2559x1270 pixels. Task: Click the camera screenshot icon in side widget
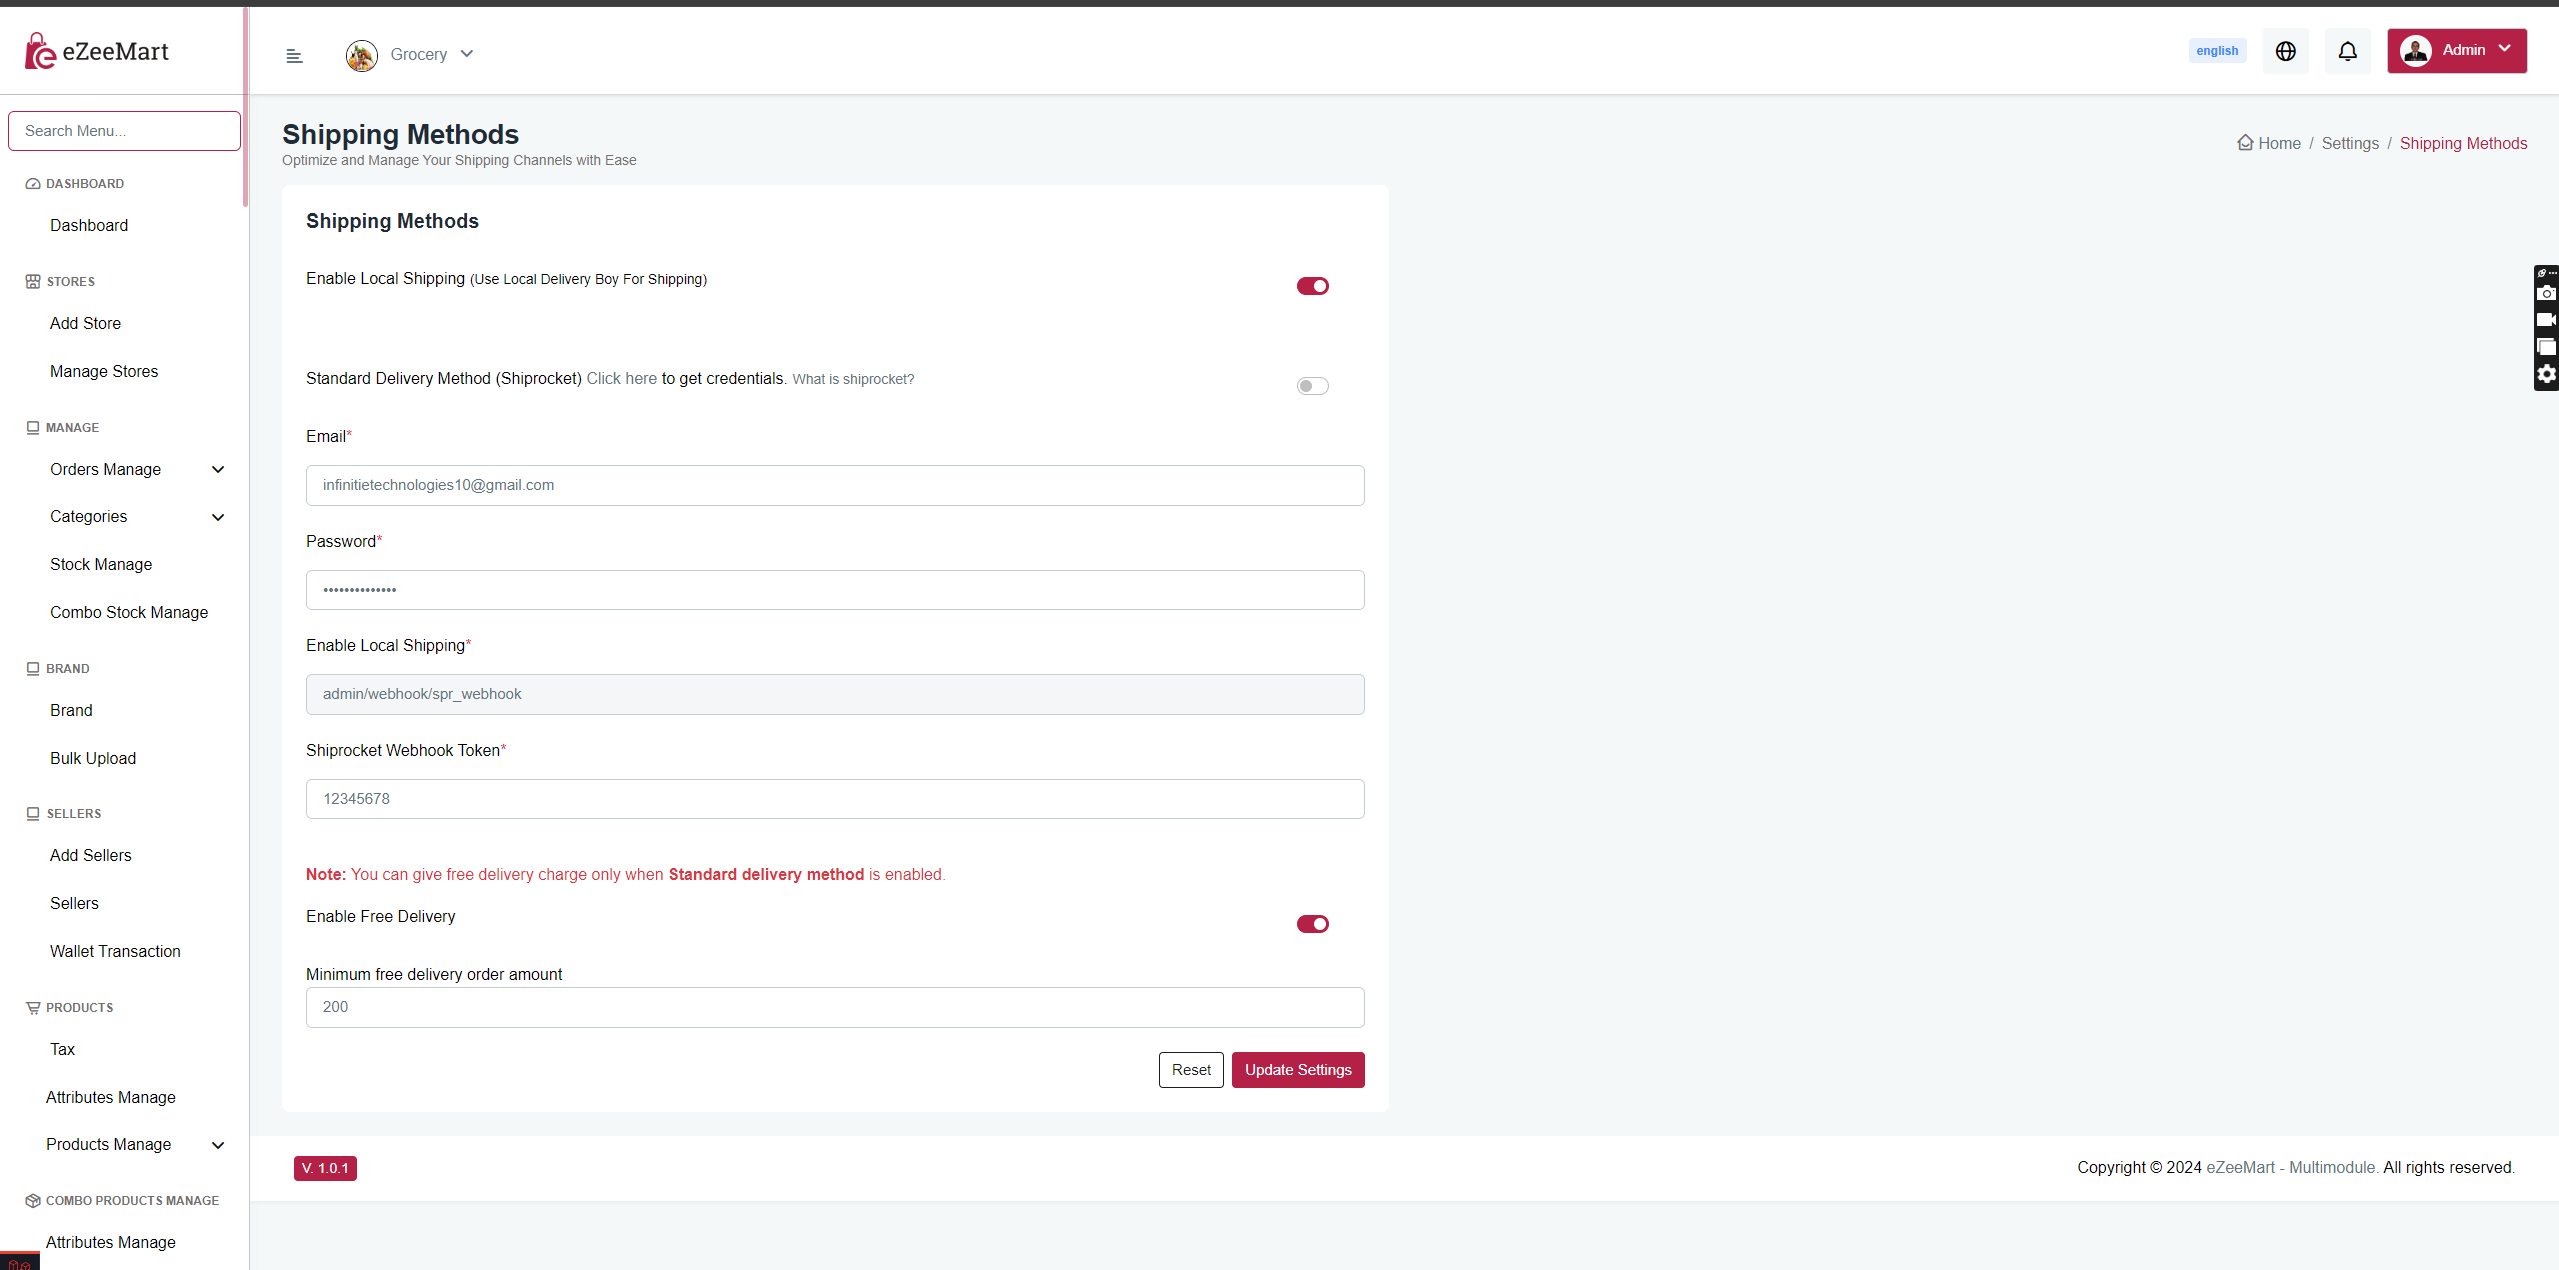2546,293
